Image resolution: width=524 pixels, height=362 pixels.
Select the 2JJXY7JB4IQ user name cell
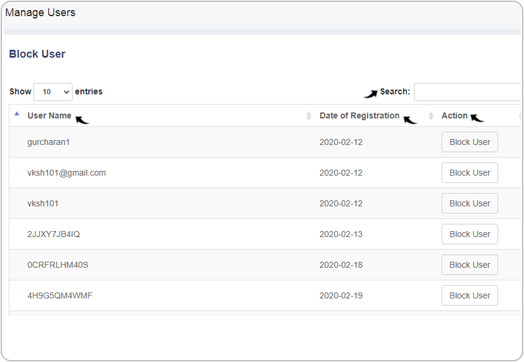(53, 234)
